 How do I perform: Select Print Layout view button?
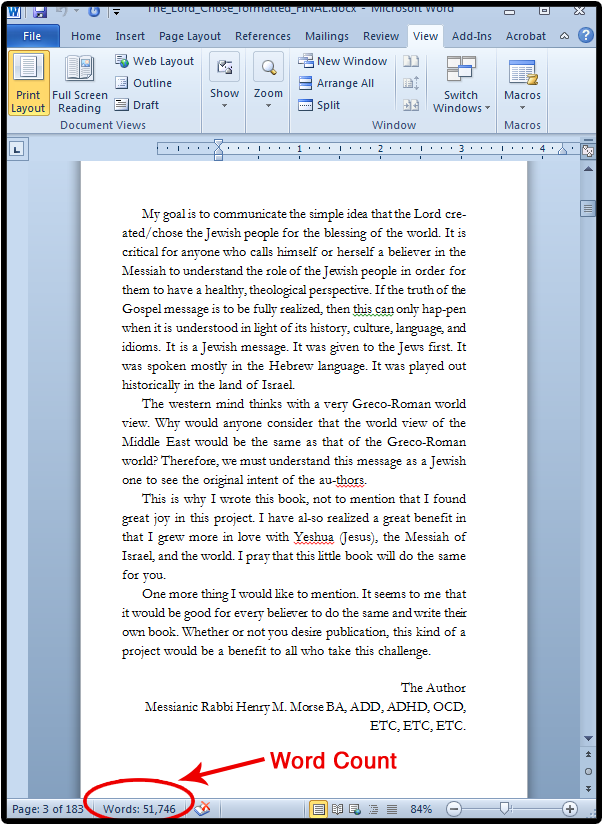pyautogui.click(x=28, y=83)
